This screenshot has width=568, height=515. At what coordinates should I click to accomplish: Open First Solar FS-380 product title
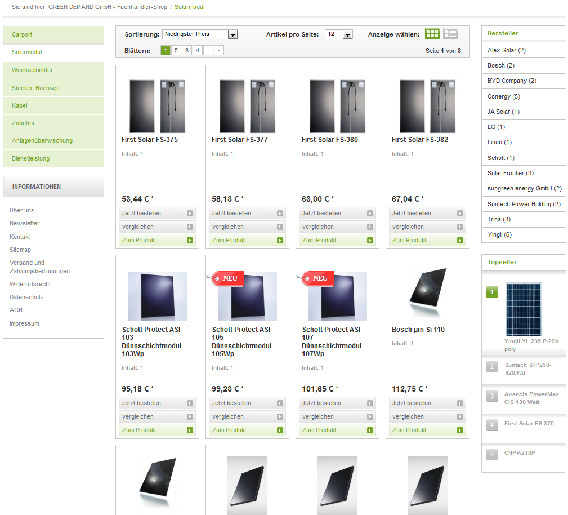(330, 139)
